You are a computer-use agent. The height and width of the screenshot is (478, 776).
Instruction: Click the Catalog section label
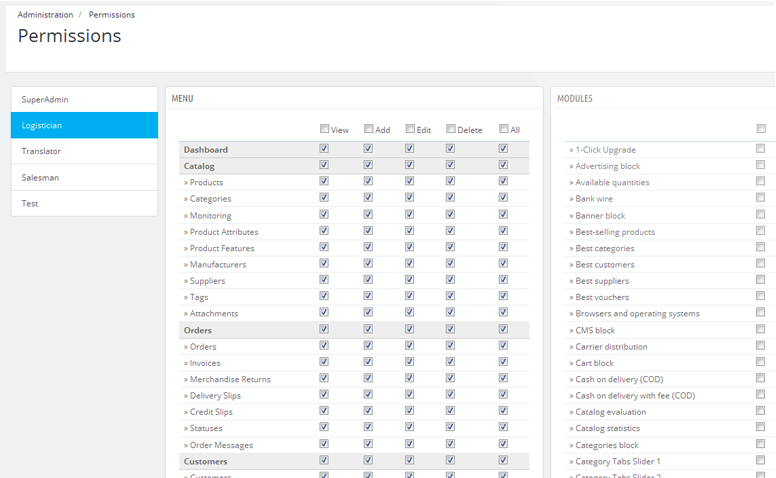click(x=199, y=166)
